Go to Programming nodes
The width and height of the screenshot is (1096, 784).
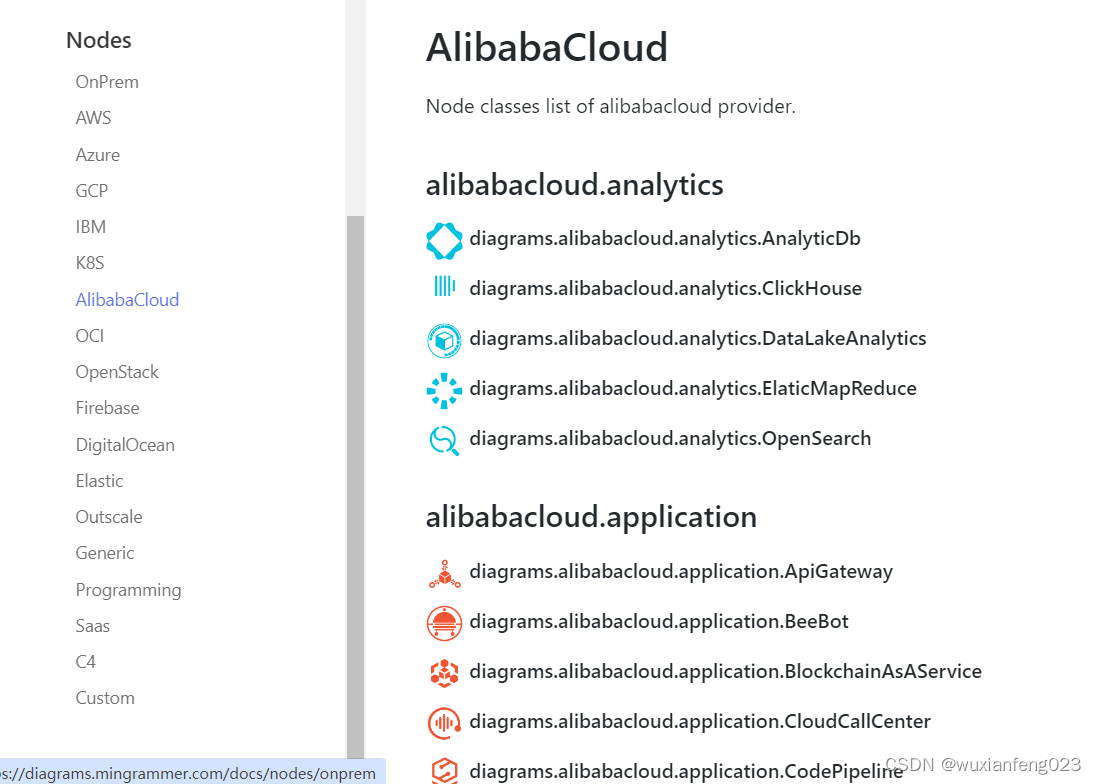(x=128, y=590)
